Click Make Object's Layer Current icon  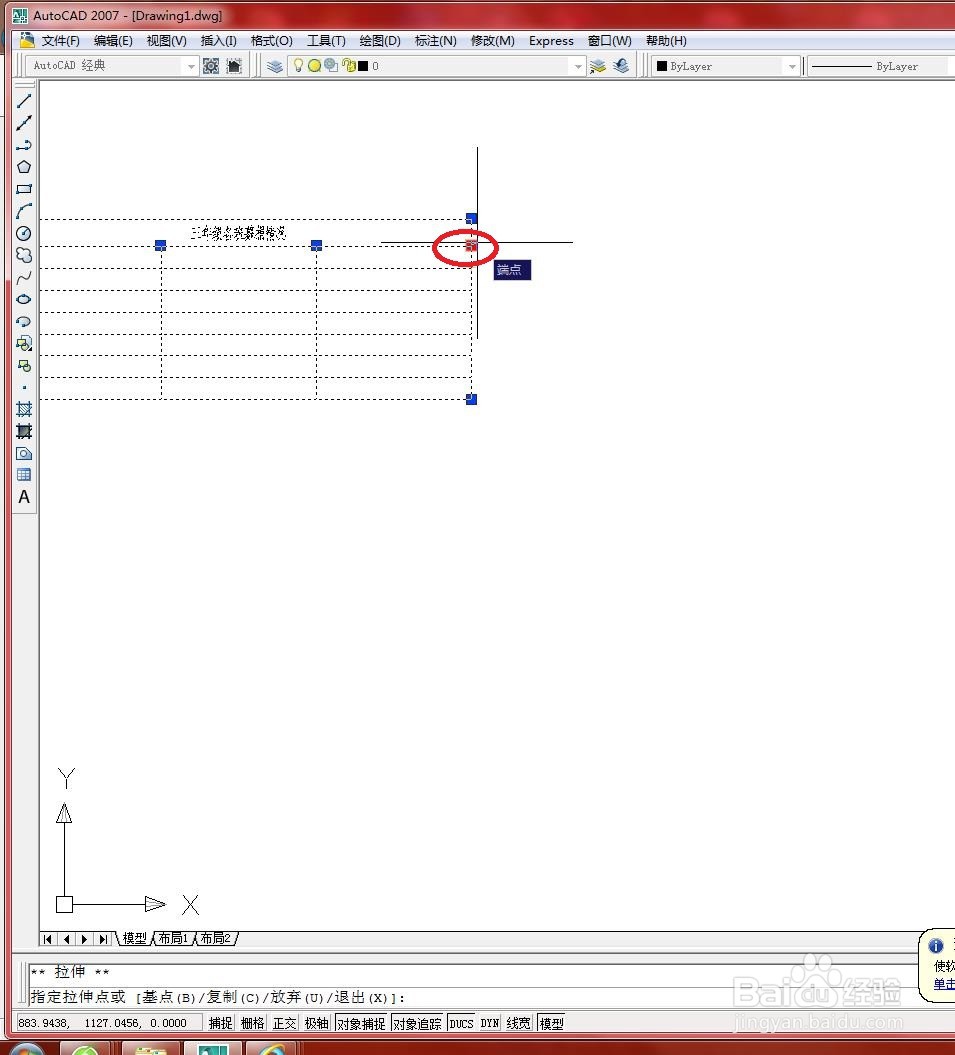598,66
